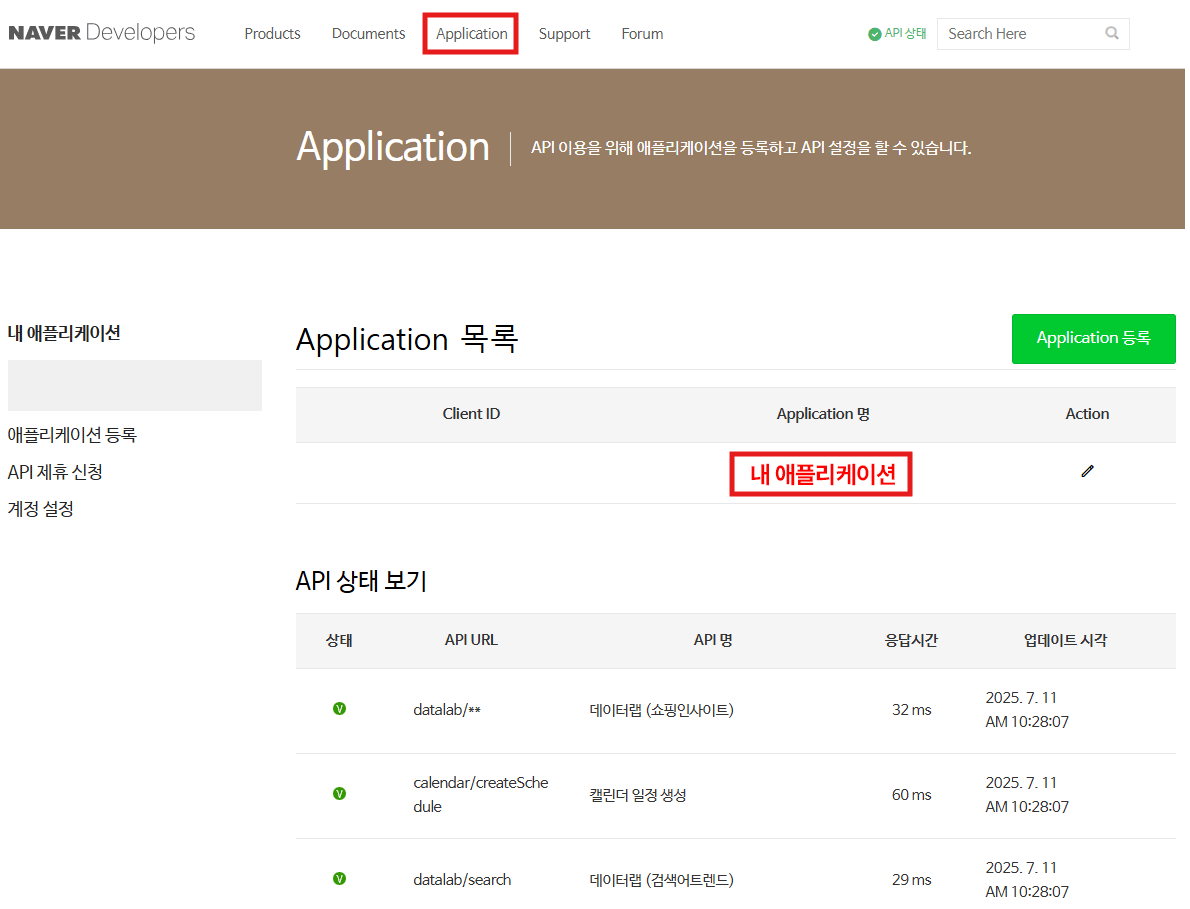Click the Application 목록 heading
The image size is (1190, 909).
407,339
